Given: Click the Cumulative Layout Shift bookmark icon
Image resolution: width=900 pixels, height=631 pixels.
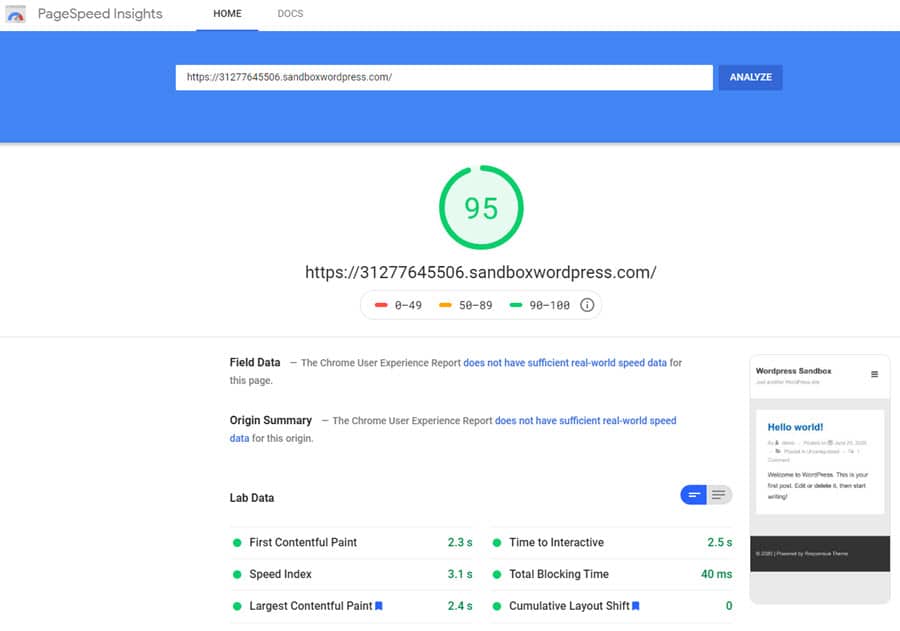Looking at the screenshot, I should 635,606.
